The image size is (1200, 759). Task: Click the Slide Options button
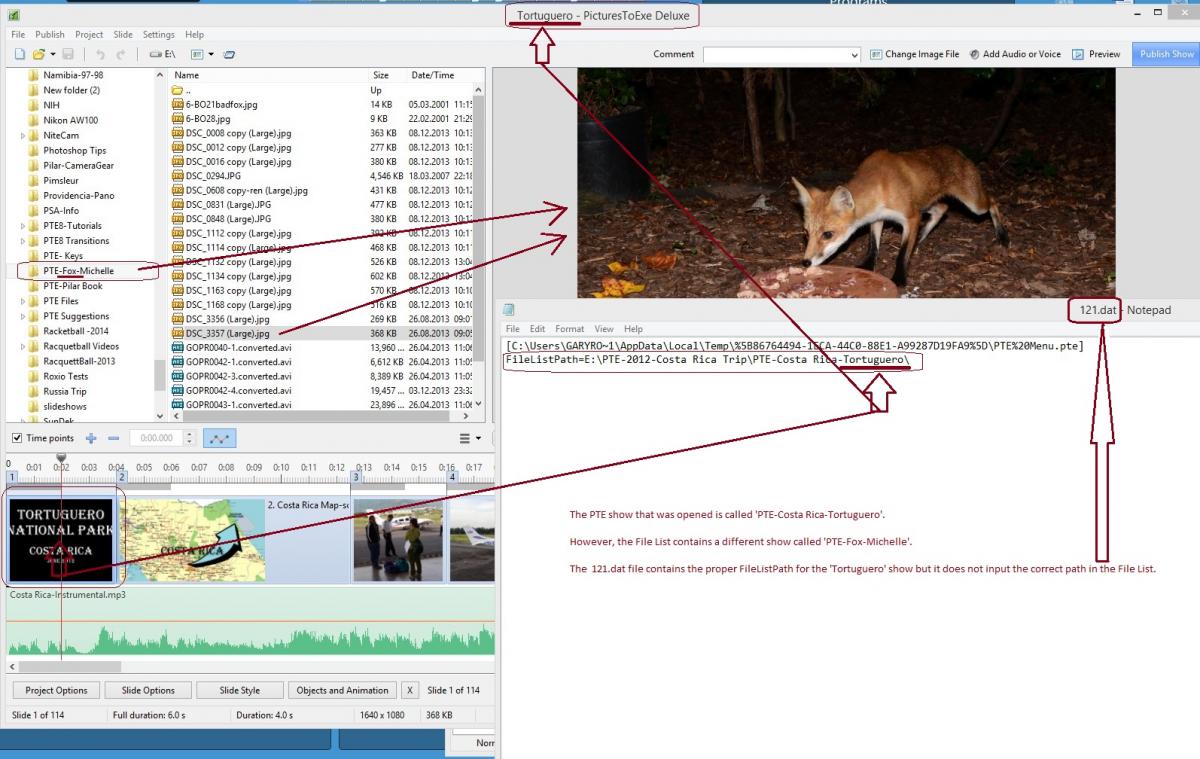coord(148,690)
